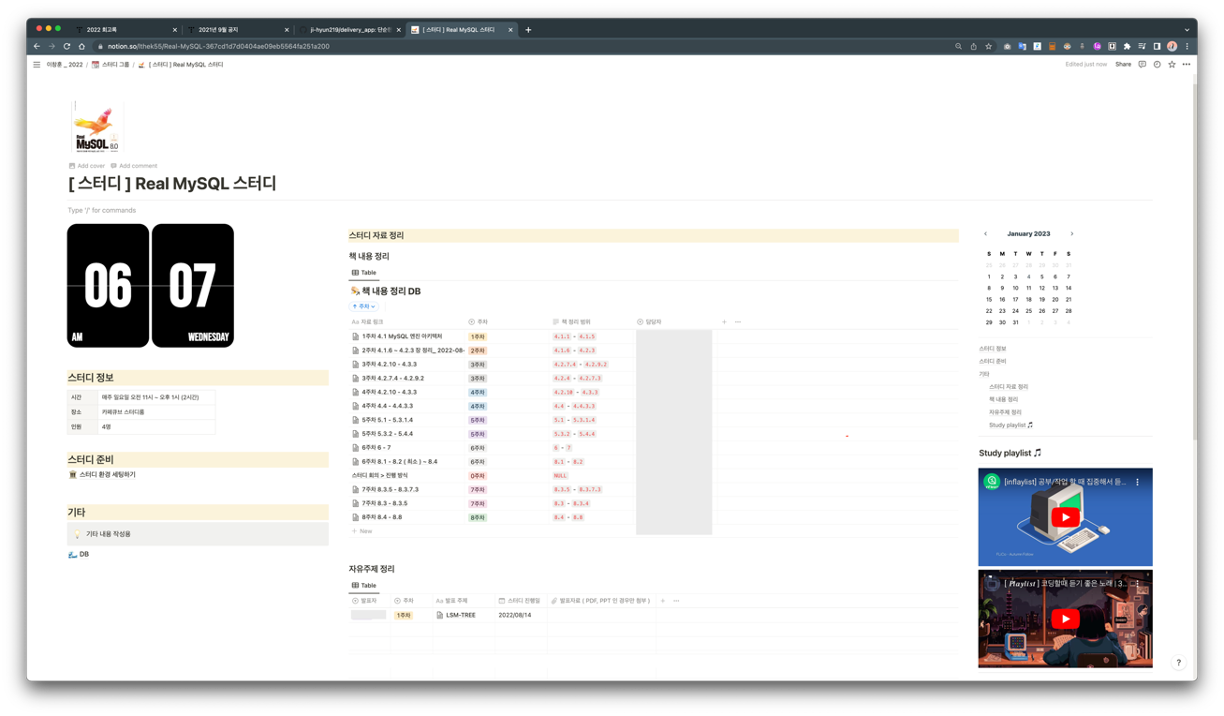Open row 7주차 8.3.5 - 8.3.7.3

390,490
